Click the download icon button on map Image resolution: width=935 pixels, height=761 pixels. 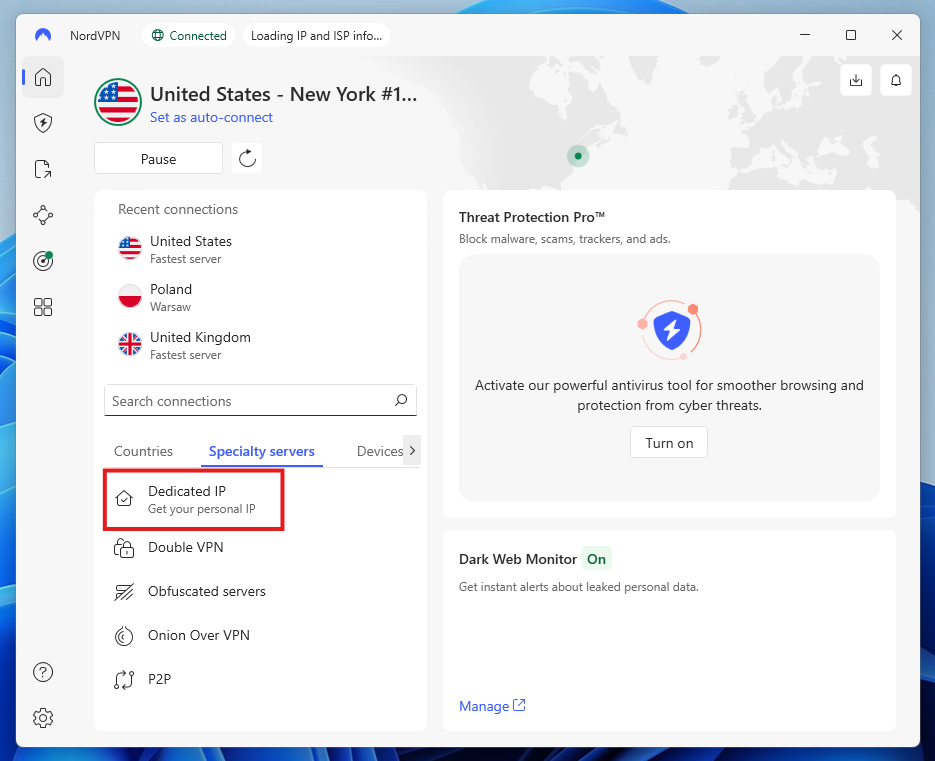[856, 80]
